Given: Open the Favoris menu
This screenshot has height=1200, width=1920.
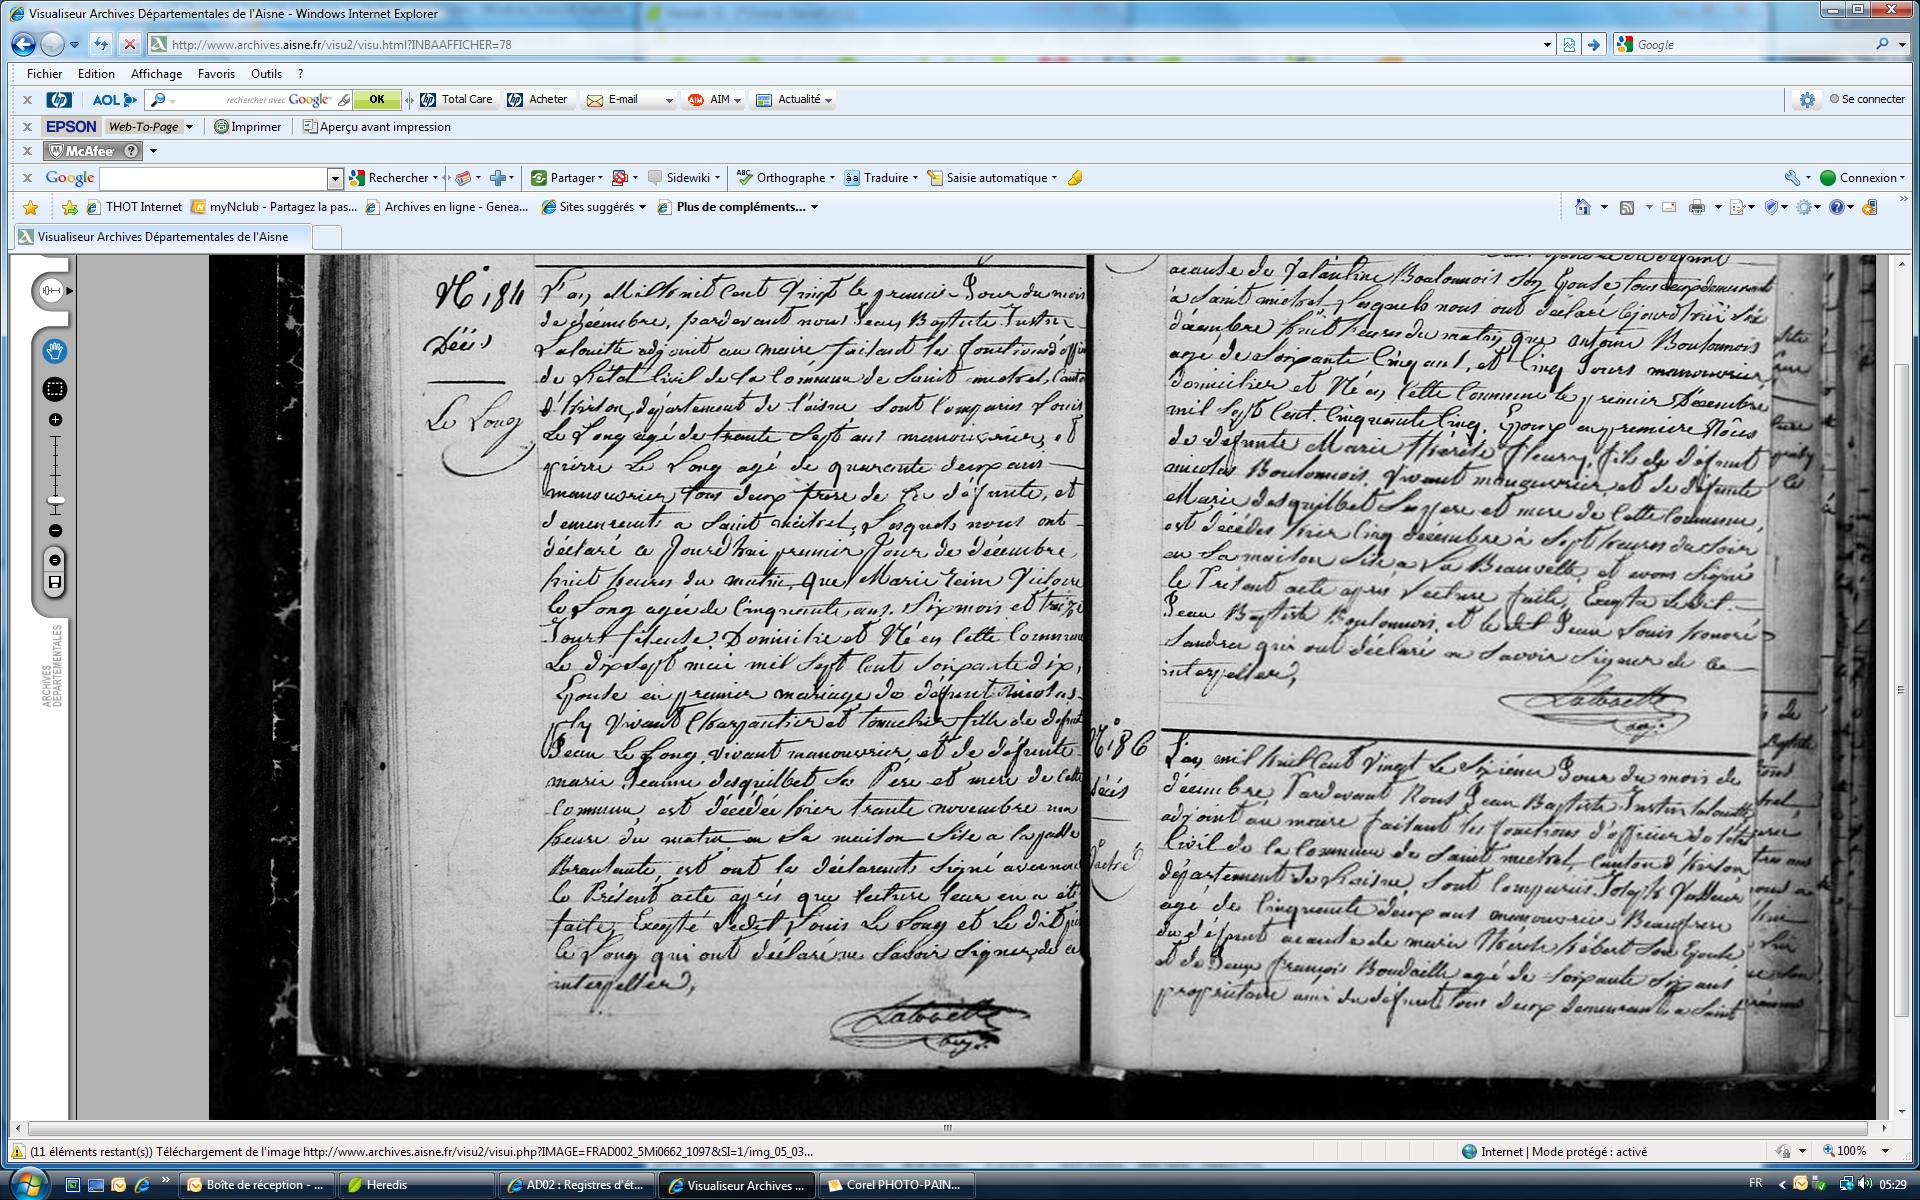Looking at the screenshot, I should (216, 74).
